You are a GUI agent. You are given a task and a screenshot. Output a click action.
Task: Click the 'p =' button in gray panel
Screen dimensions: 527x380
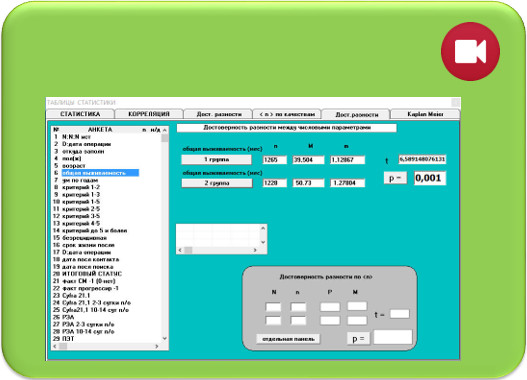(358, 338)
